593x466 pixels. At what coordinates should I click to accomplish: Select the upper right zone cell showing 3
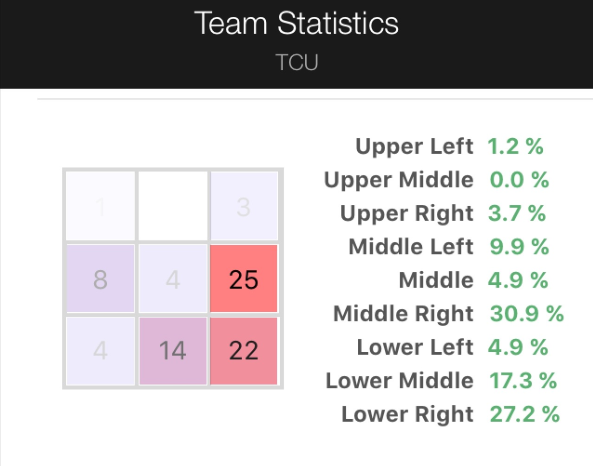pyautogui.click(x=244, y=206)
